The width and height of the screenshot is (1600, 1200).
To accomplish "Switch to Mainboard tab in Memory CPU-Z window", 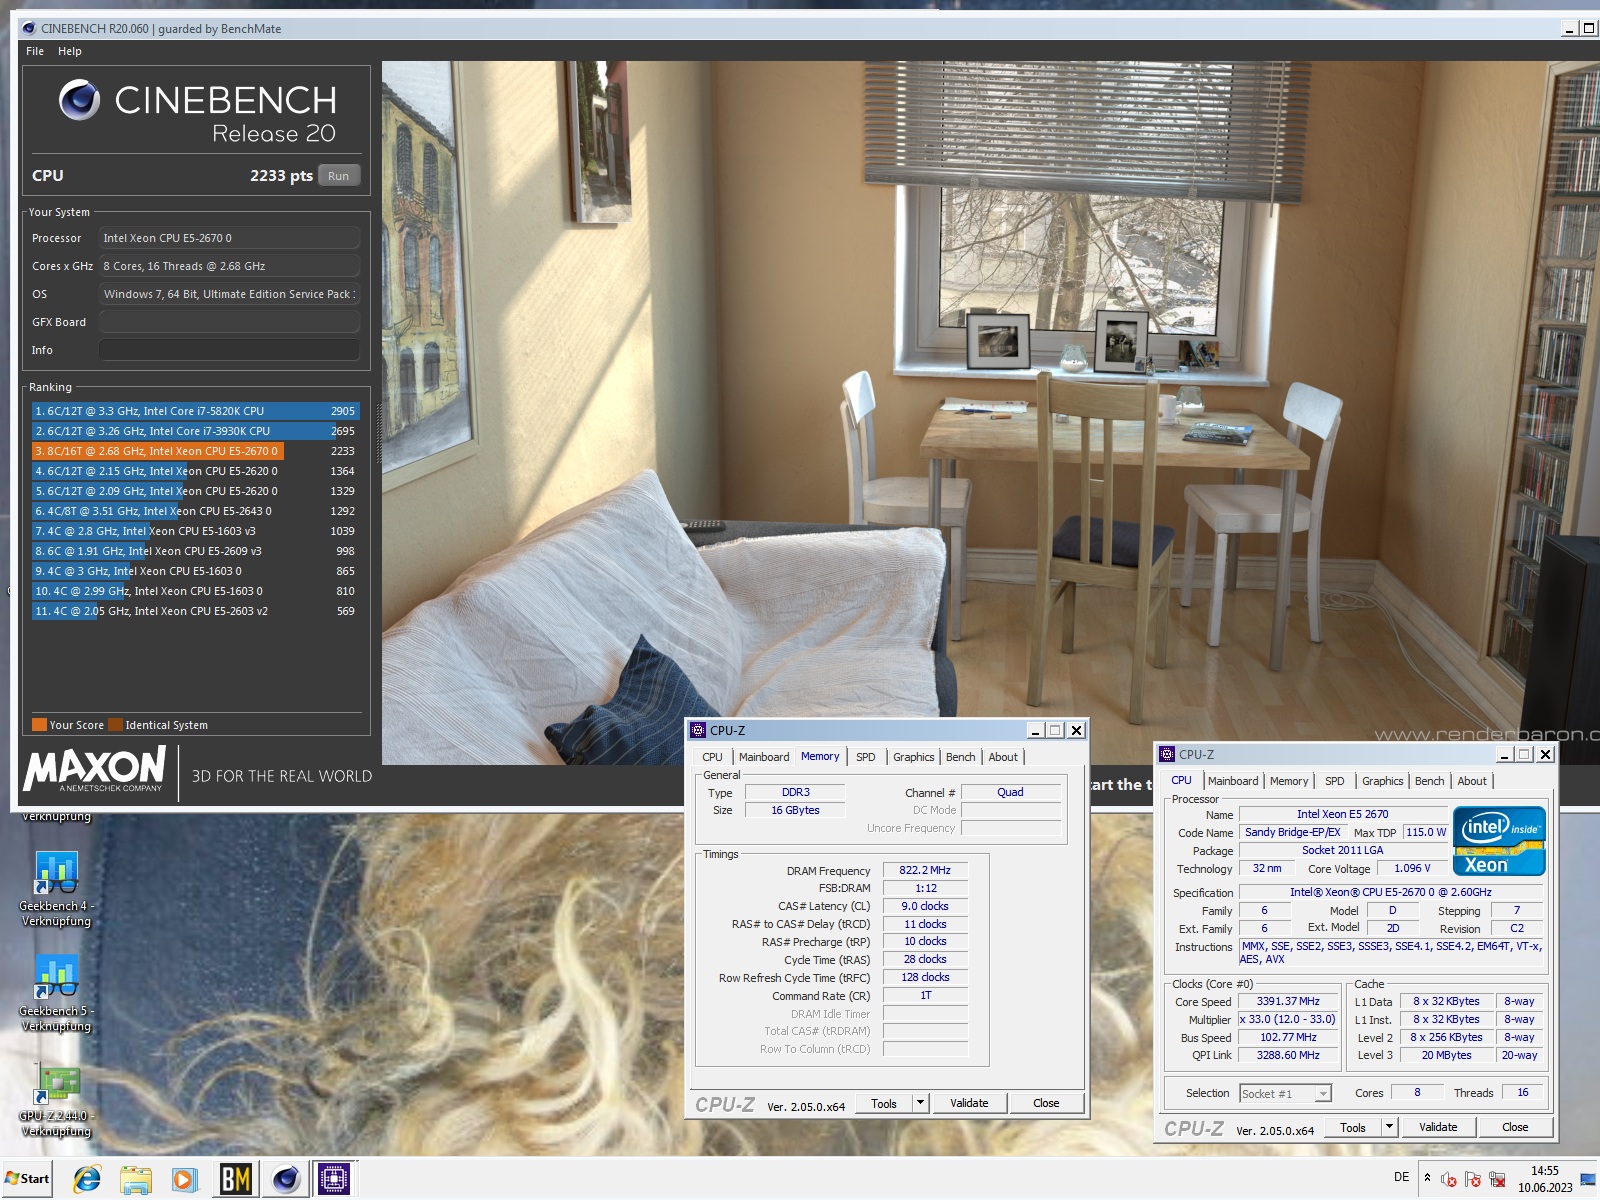I will [764, 757].
